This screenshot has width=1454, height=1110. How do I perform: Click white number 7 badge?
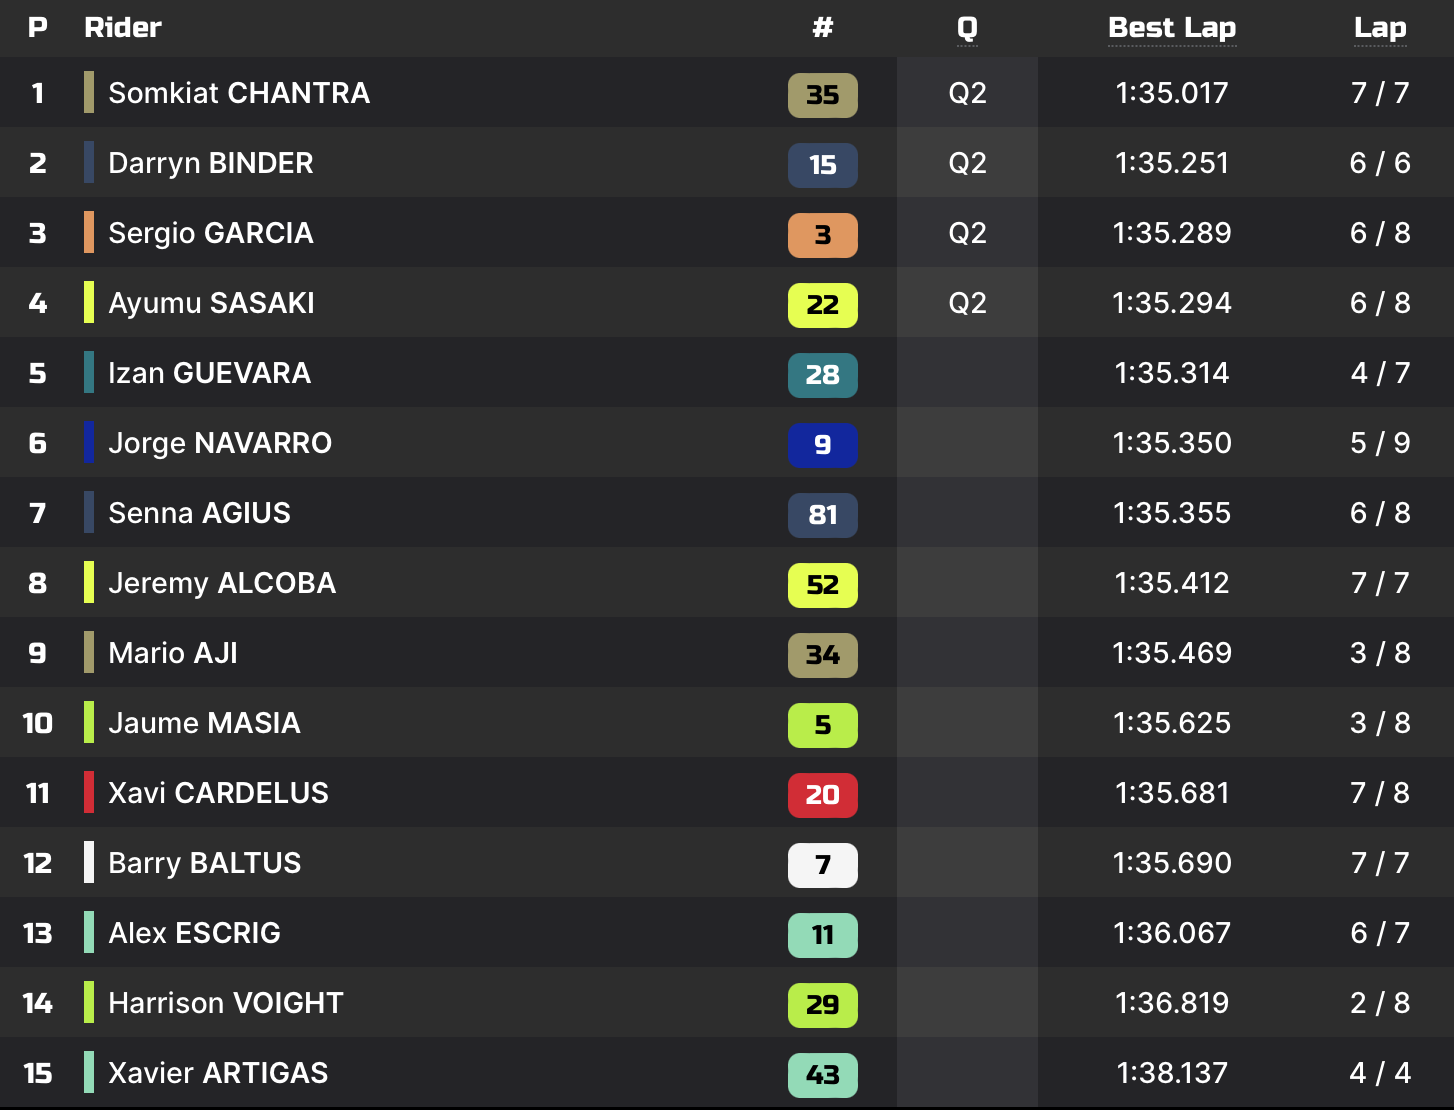[822, 865]
